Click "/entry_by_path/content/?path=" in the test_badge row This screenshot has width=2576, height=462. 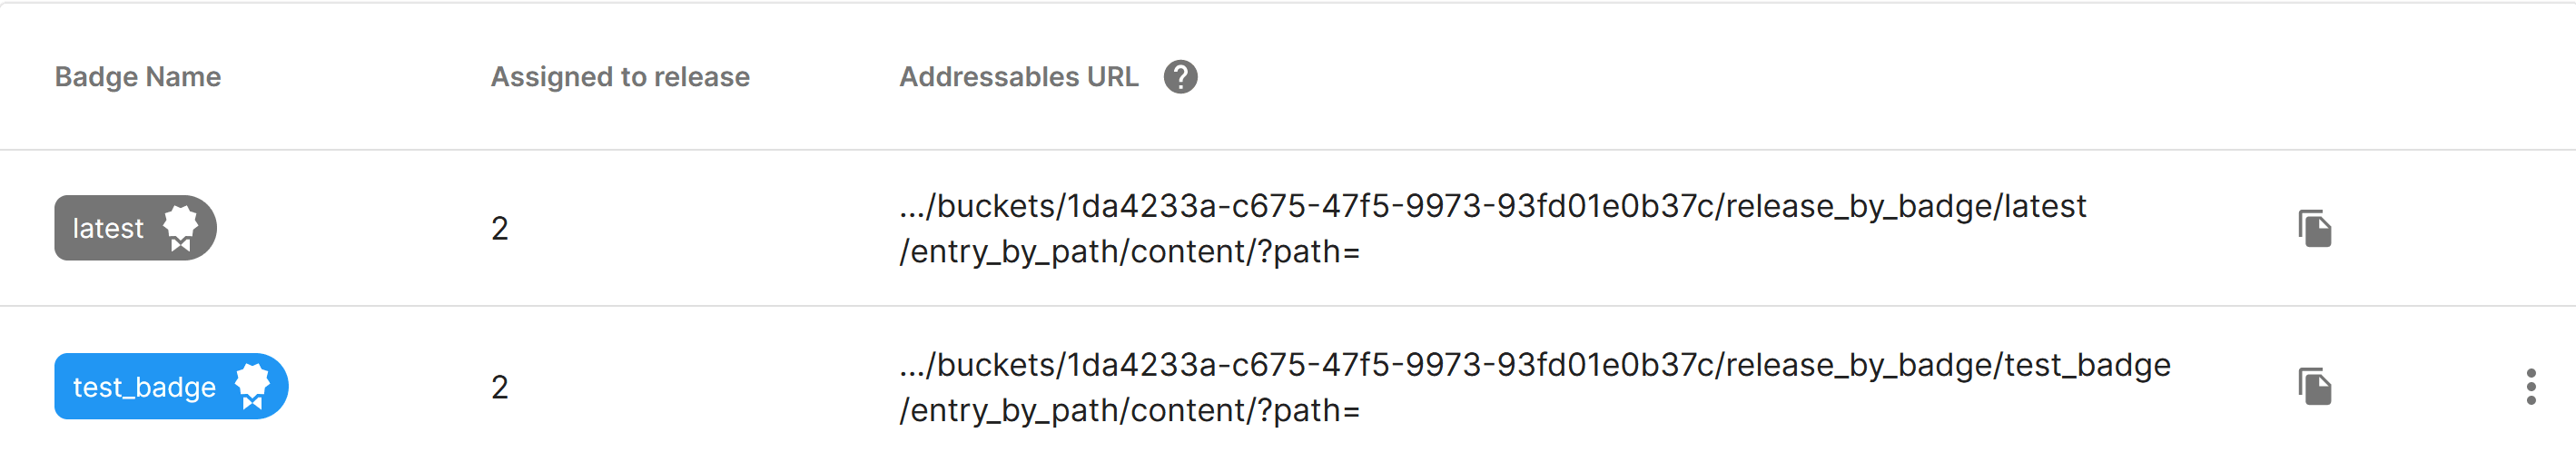(x=1129, y=411)
